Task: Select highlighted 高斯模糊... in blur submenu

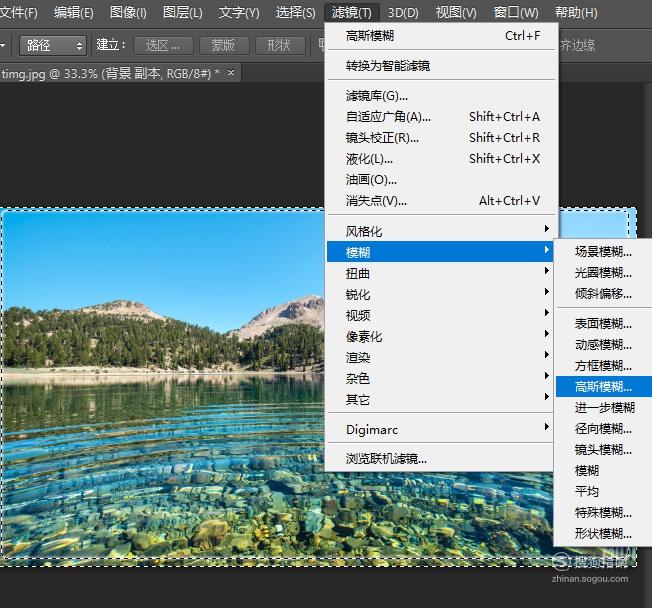Action: coord(604,387)
